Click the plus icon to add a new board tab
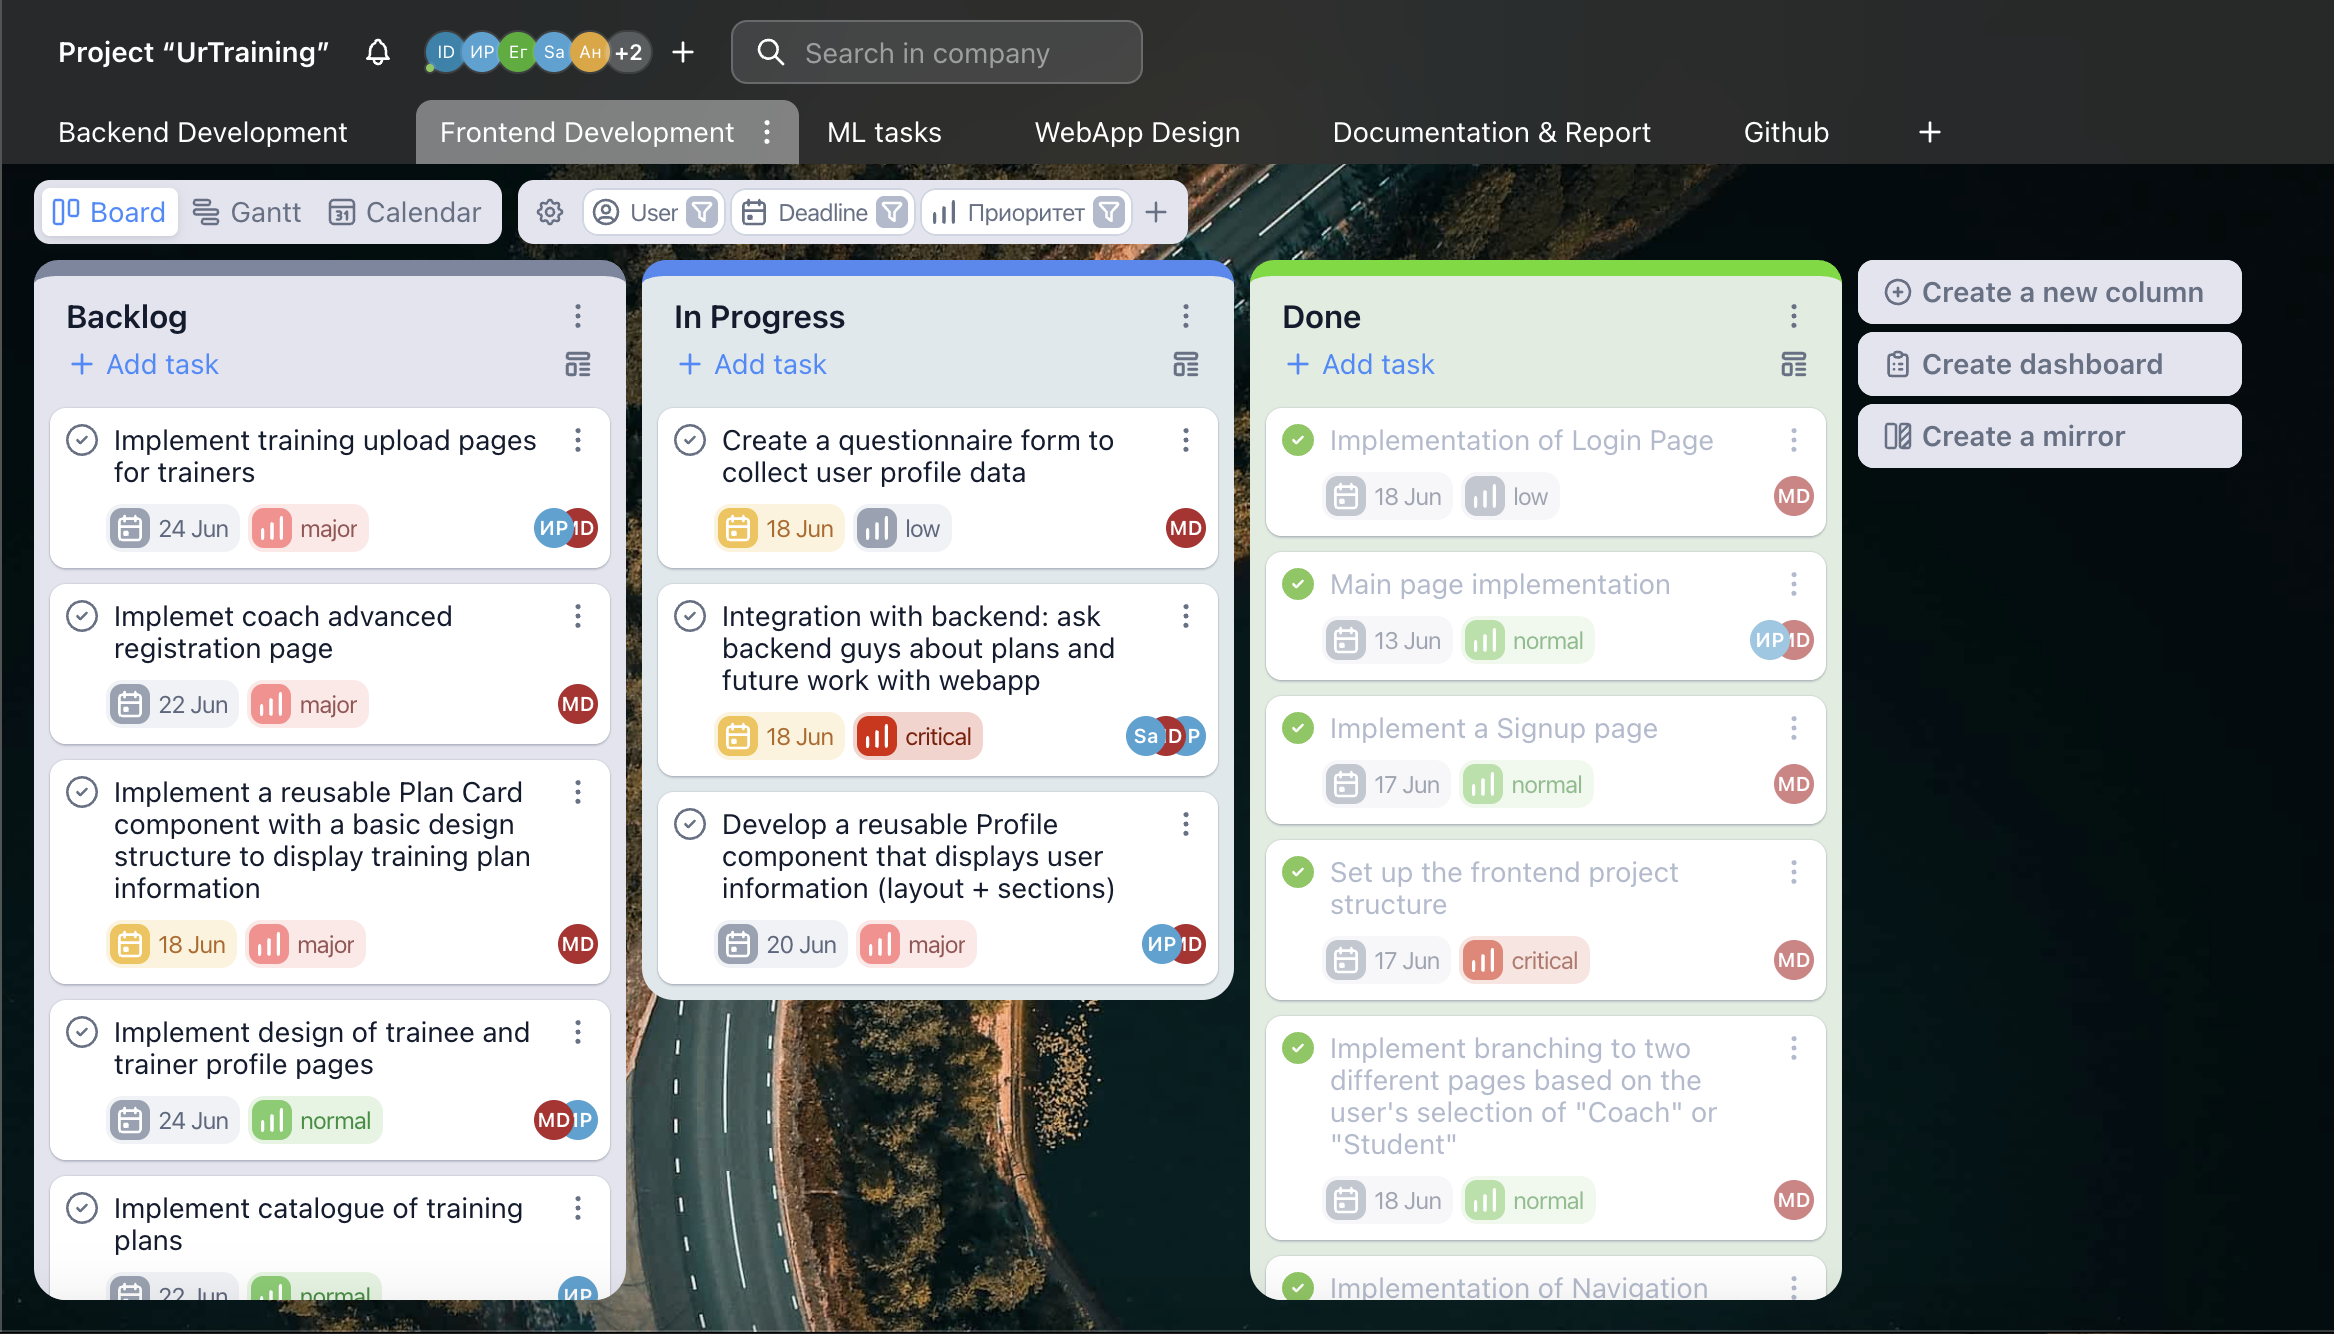The image size is (2334, 1334). pos(1930,132)
